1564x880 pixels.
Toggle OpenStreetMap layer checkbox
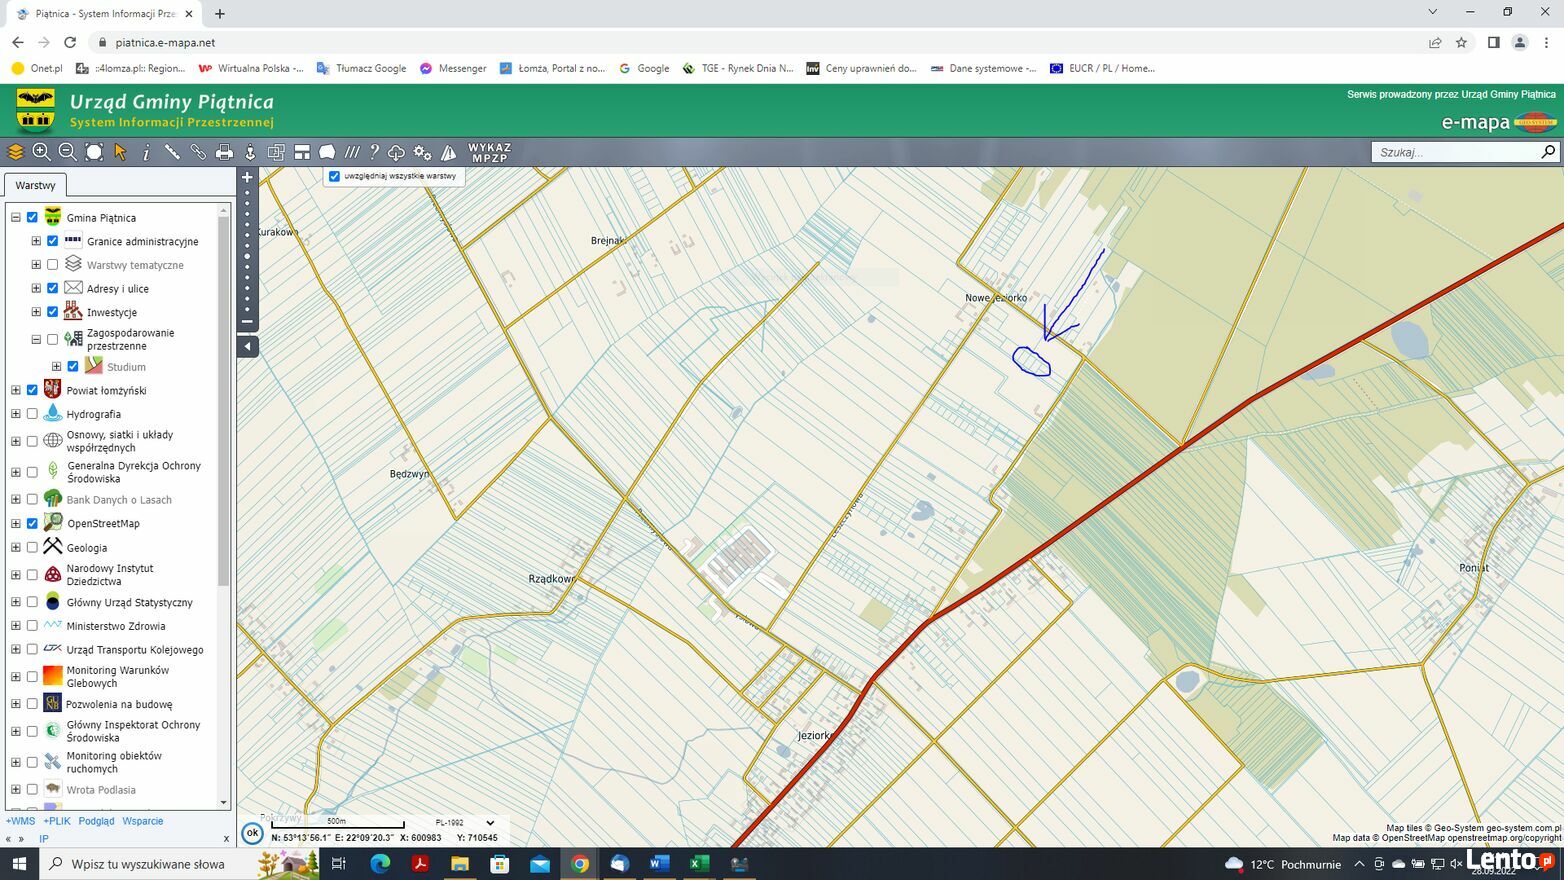point(32,523)
